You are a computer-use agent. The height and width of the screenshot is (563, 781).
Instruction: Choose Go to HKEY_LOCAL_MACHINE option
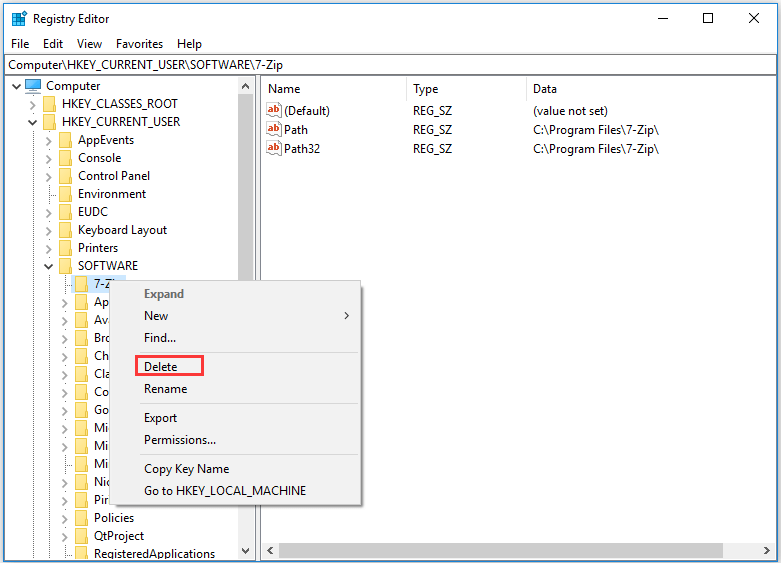pos(247,491)
